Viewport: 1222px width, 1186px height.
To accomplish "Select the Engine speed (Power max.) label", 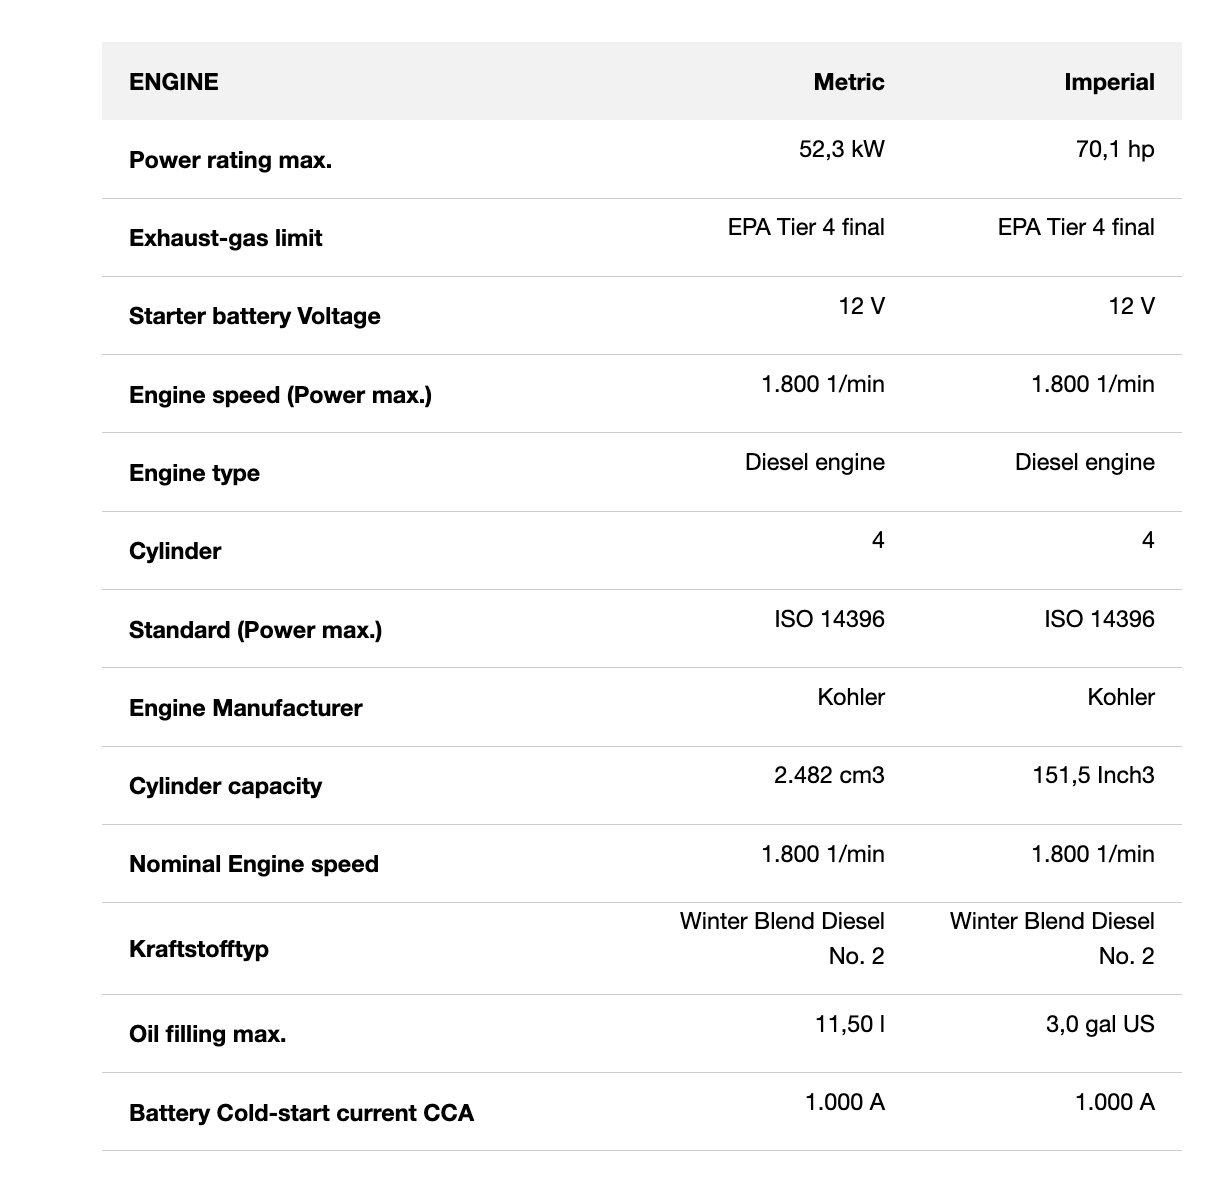I will (x=280, y=395).
